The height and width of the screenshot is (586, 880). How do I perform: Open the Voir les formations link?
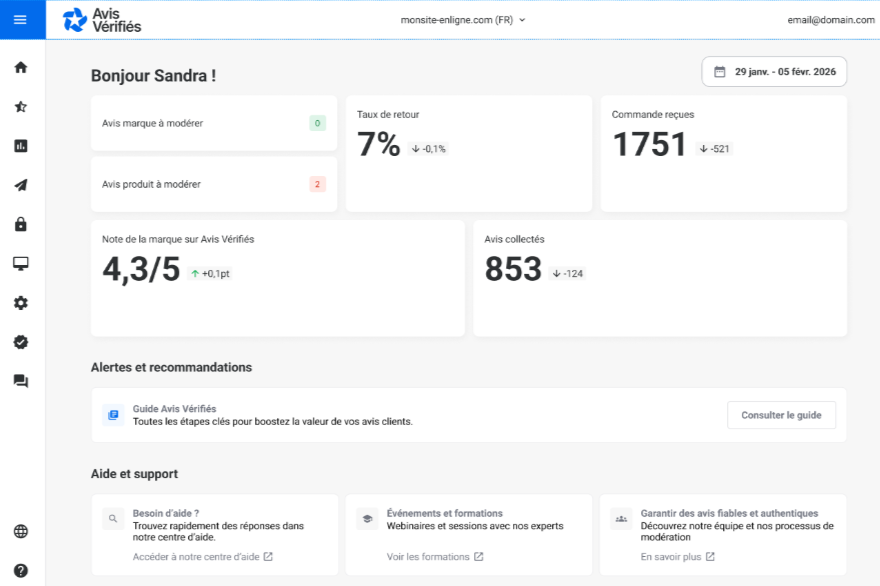pyautogui.click(x=435, y=557)
